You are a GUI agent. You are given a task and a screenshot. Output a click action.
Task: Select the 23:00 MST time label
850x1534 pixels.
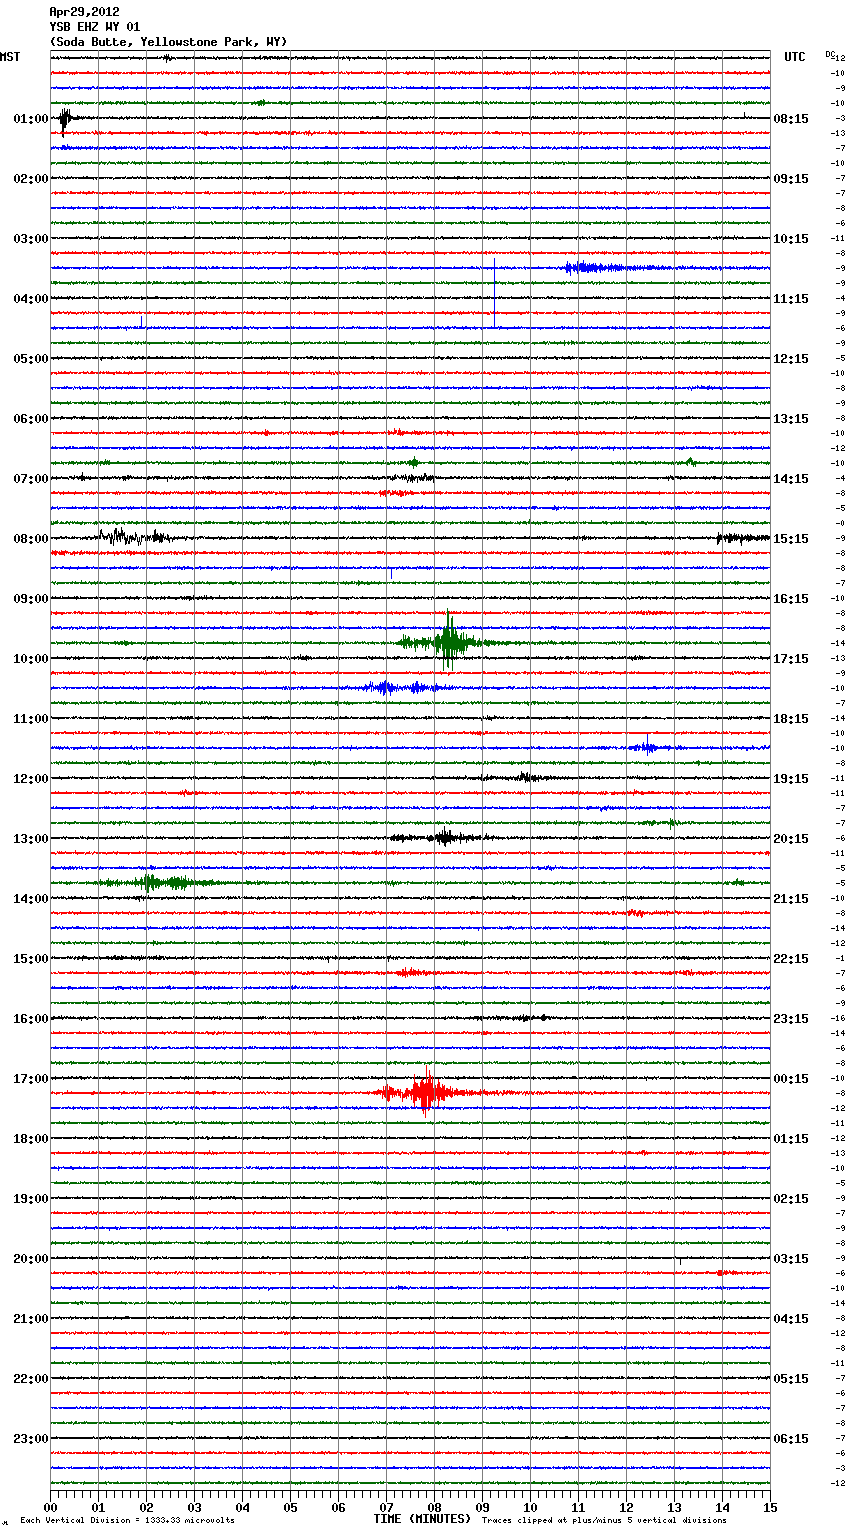pos(31,1439)
